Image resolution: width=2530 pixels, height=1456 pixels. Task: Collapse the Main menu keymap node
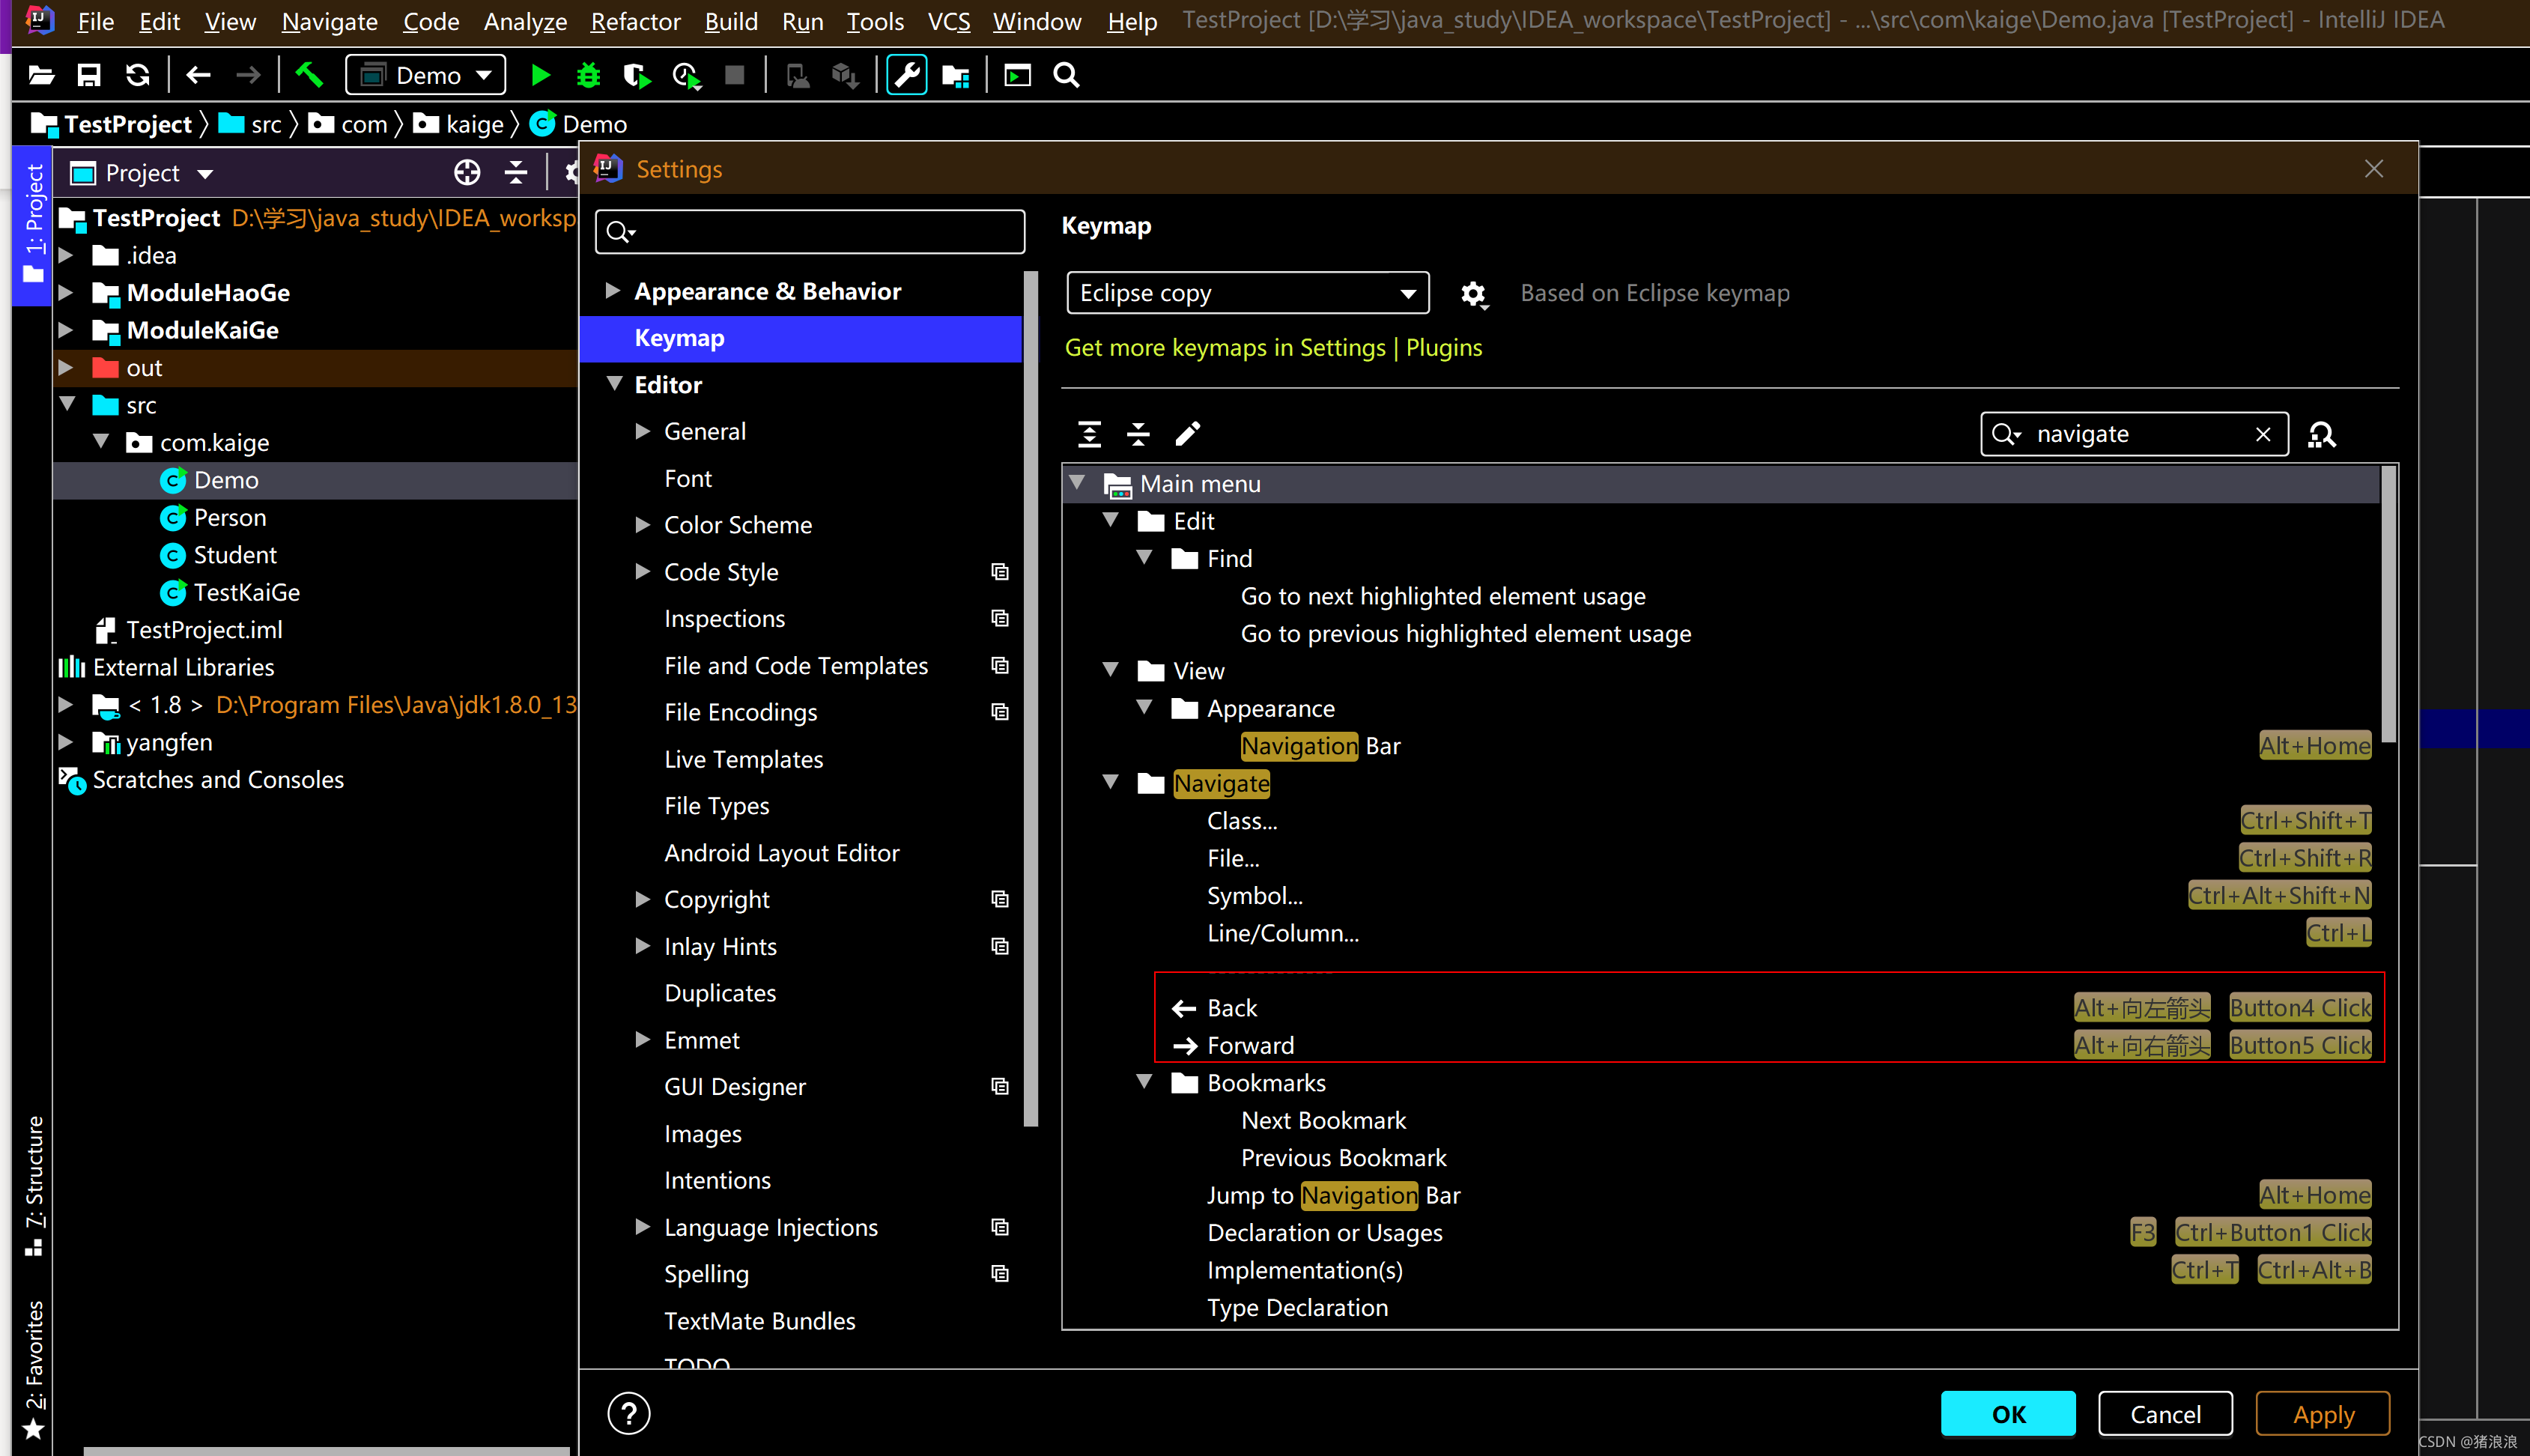[1077, 483]
